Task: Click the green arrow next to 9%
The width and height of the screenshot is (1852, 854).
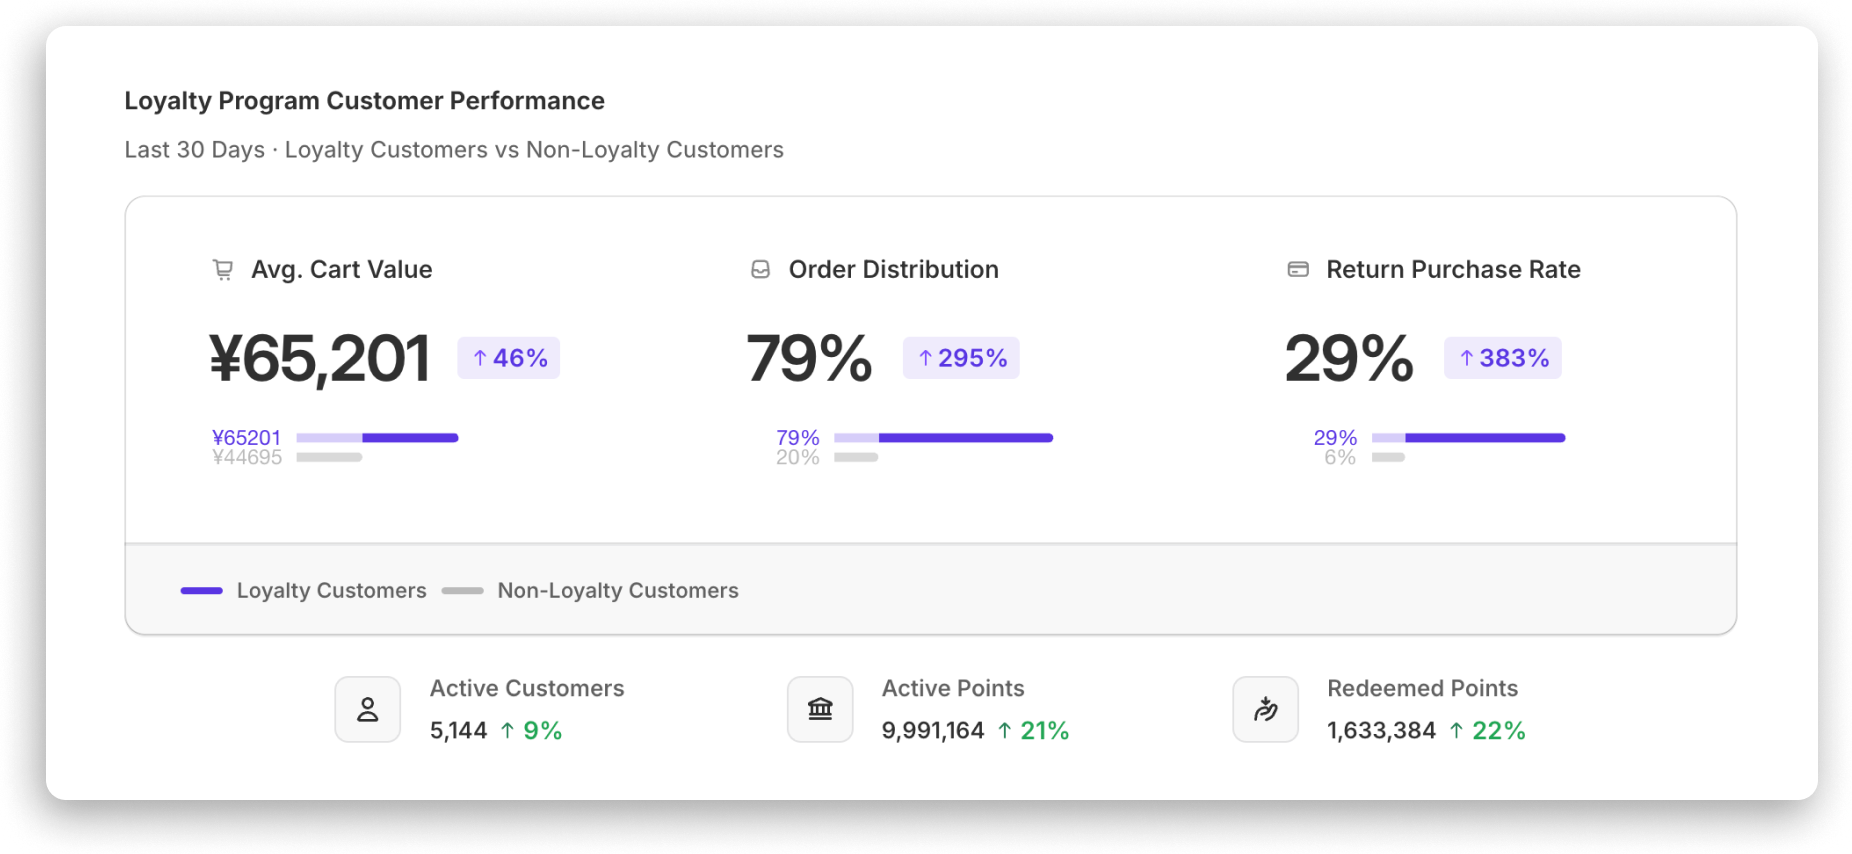Action: [x=508, y=731]
